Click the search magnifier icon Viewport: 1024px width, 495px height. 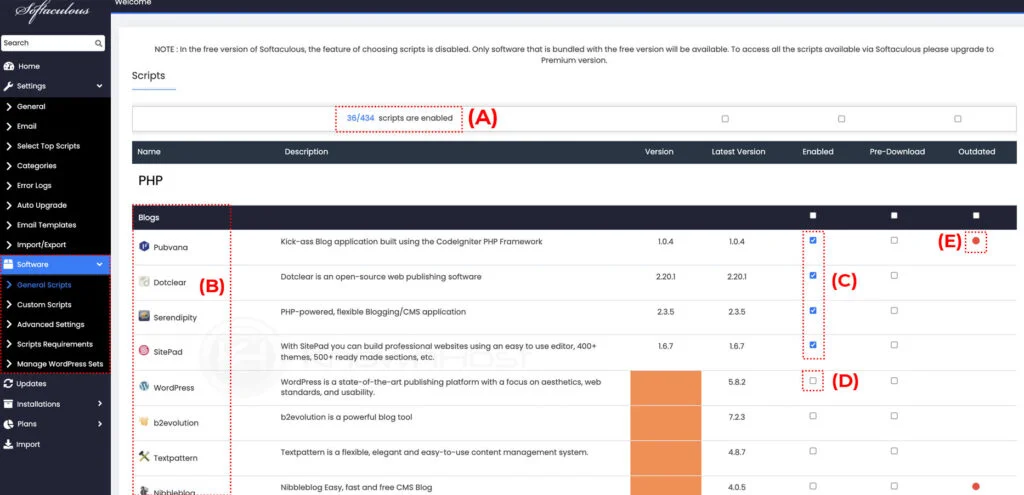click(x=98, y=43)
